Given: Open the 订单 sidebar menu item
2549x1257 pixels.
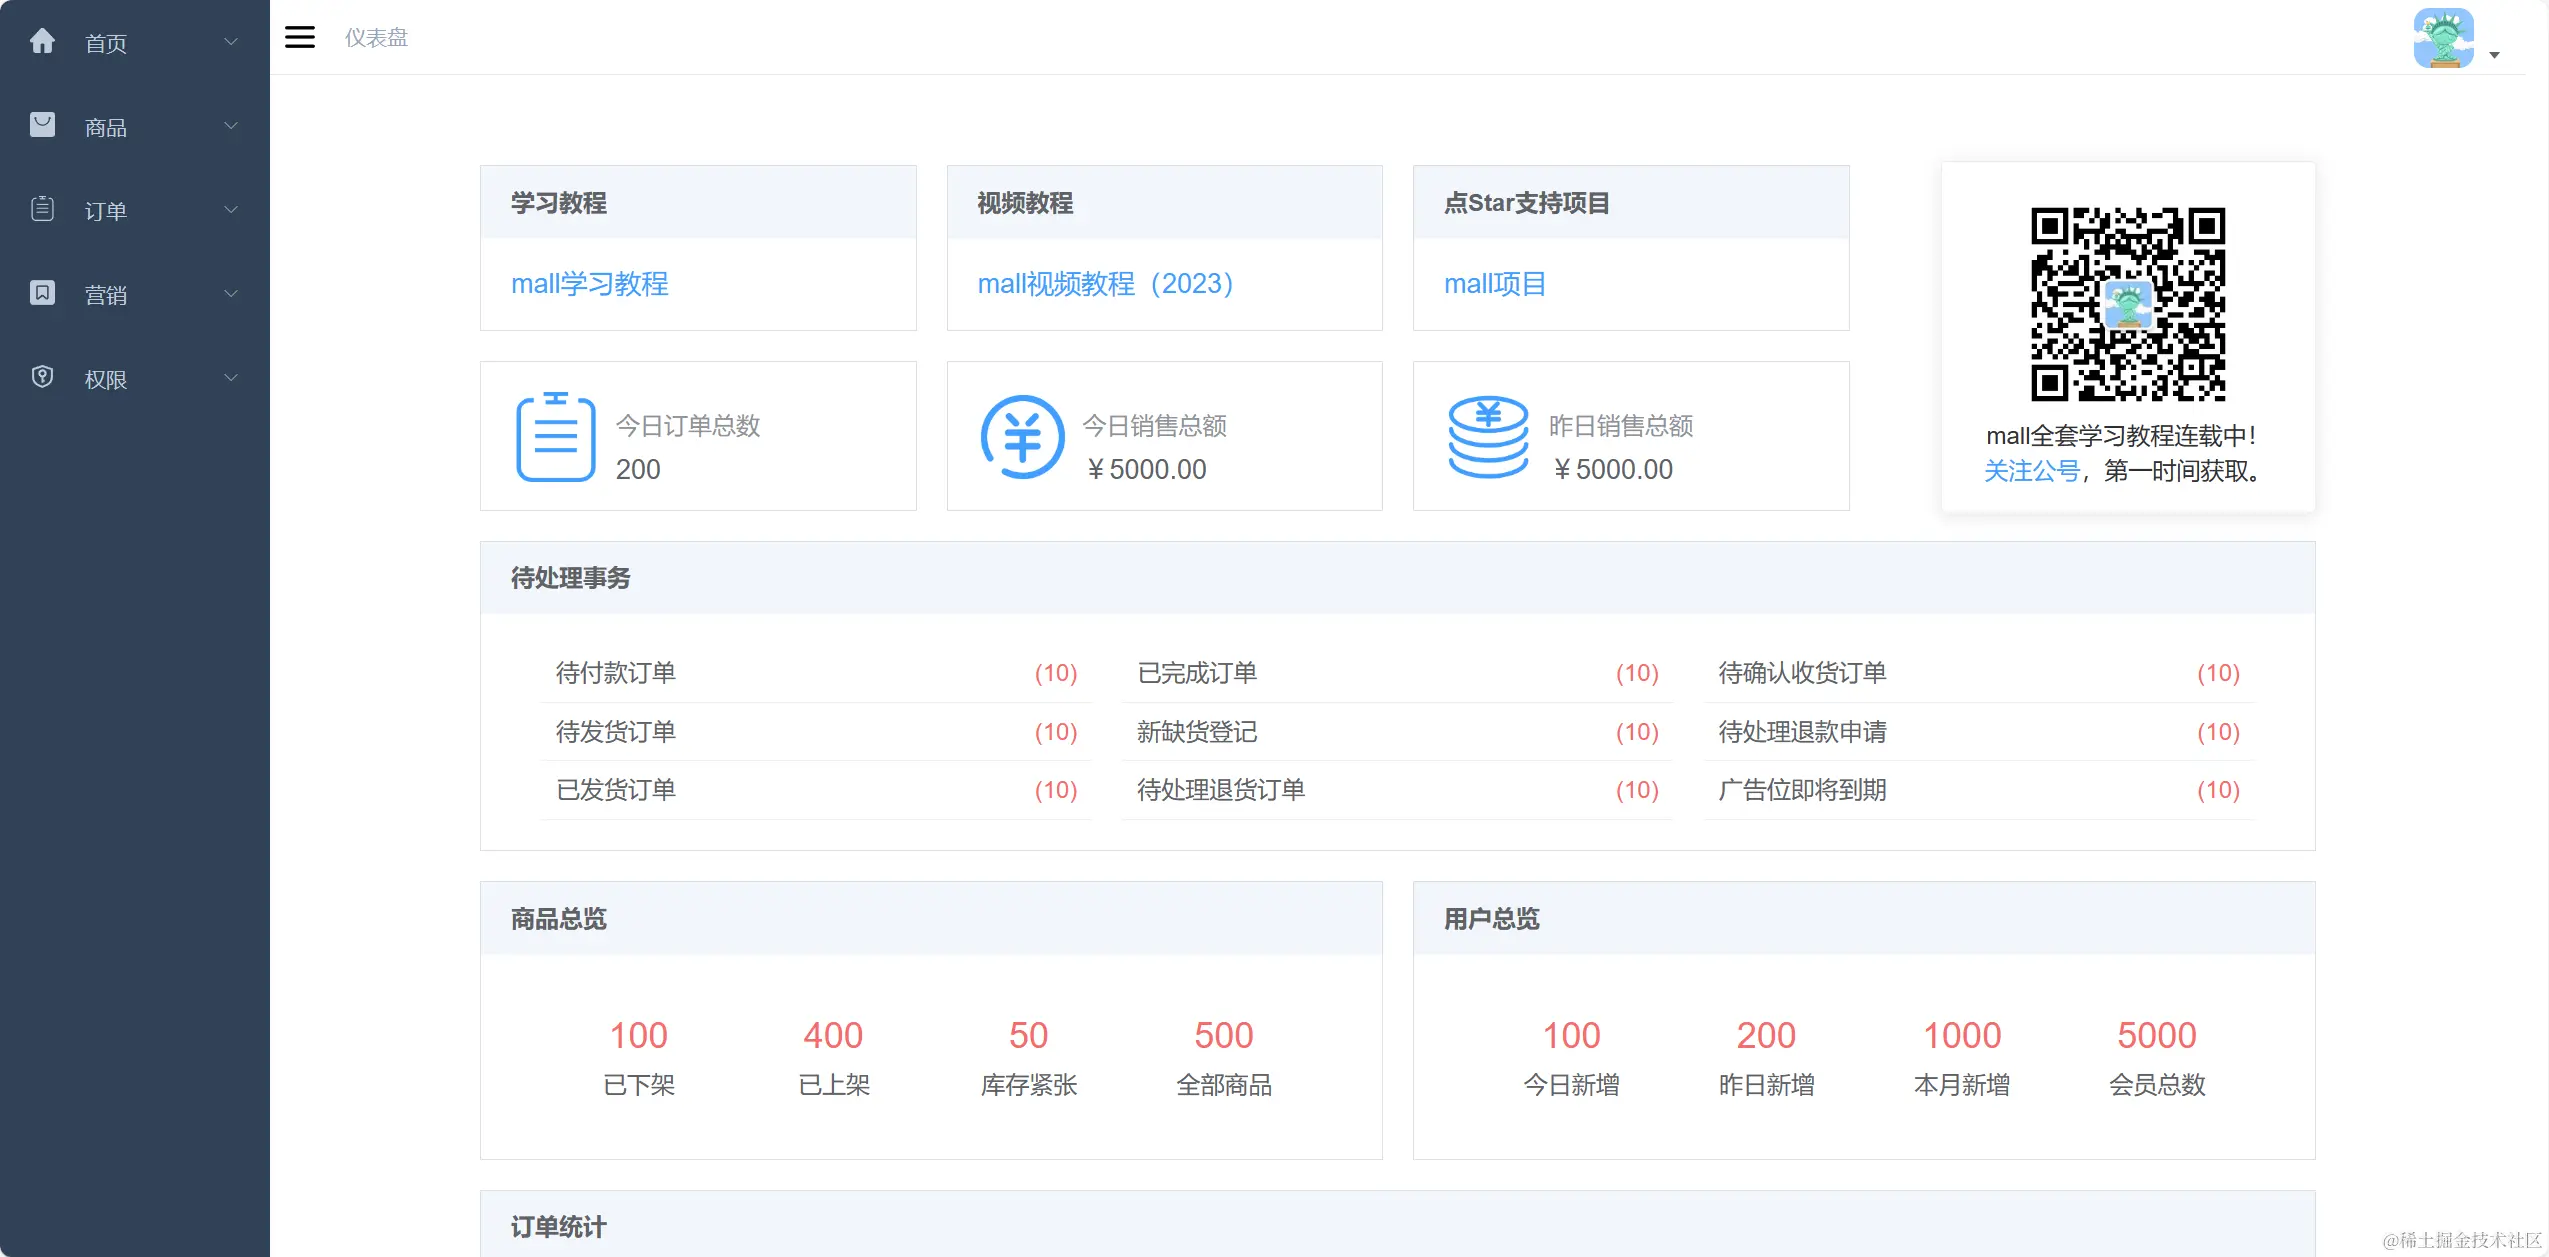Looking at the screenshot, I should tap(106, 211).
